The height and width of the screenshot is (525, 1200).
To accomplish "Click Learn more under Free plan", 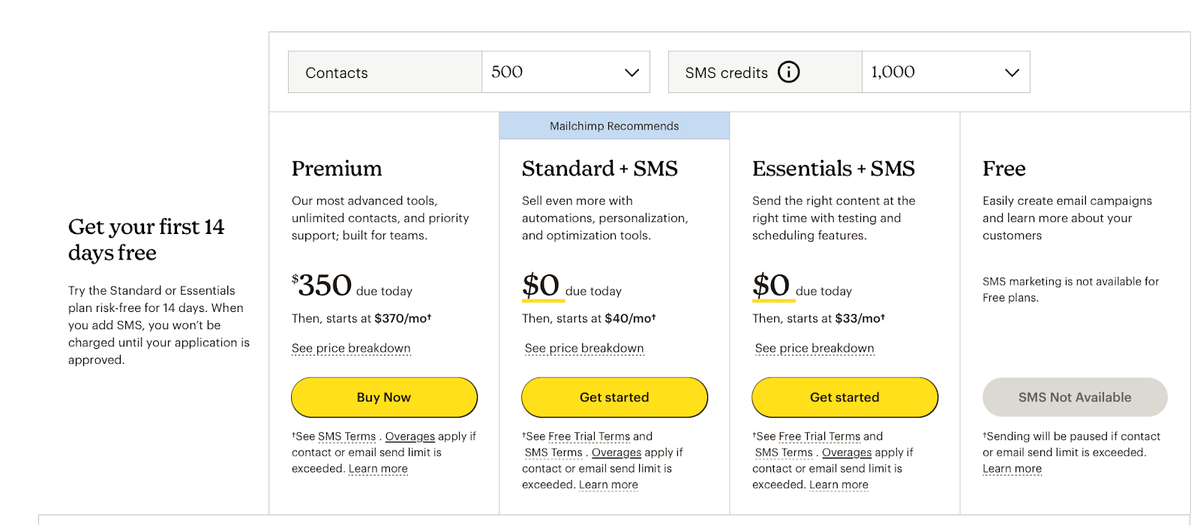I will coord(1012,468).
